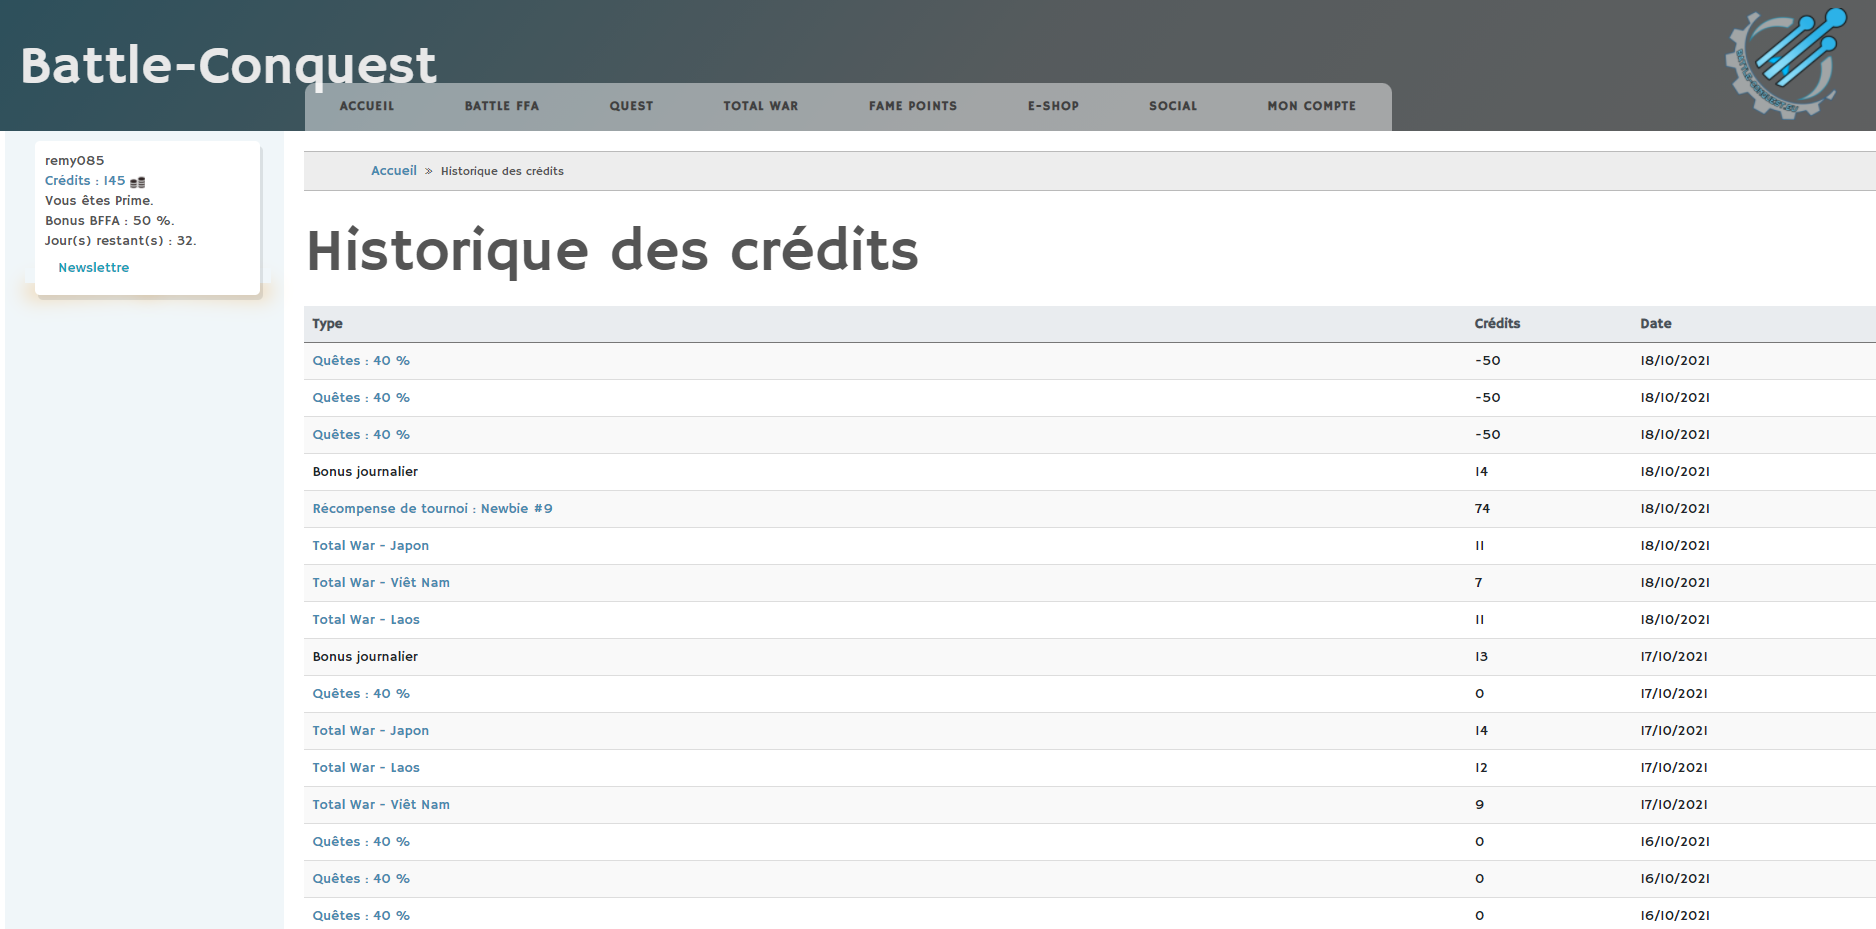This screenshot has height=929, width=1876.
Task: Click the Date column header
Action: click(x=1656, y=324)
